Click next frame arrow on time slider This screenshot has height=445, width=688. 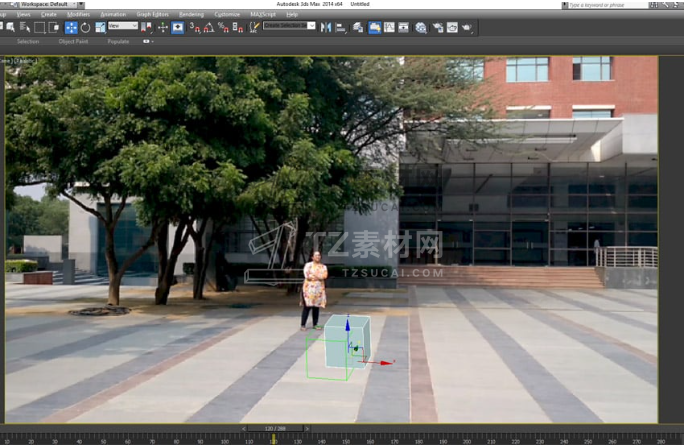307,428
